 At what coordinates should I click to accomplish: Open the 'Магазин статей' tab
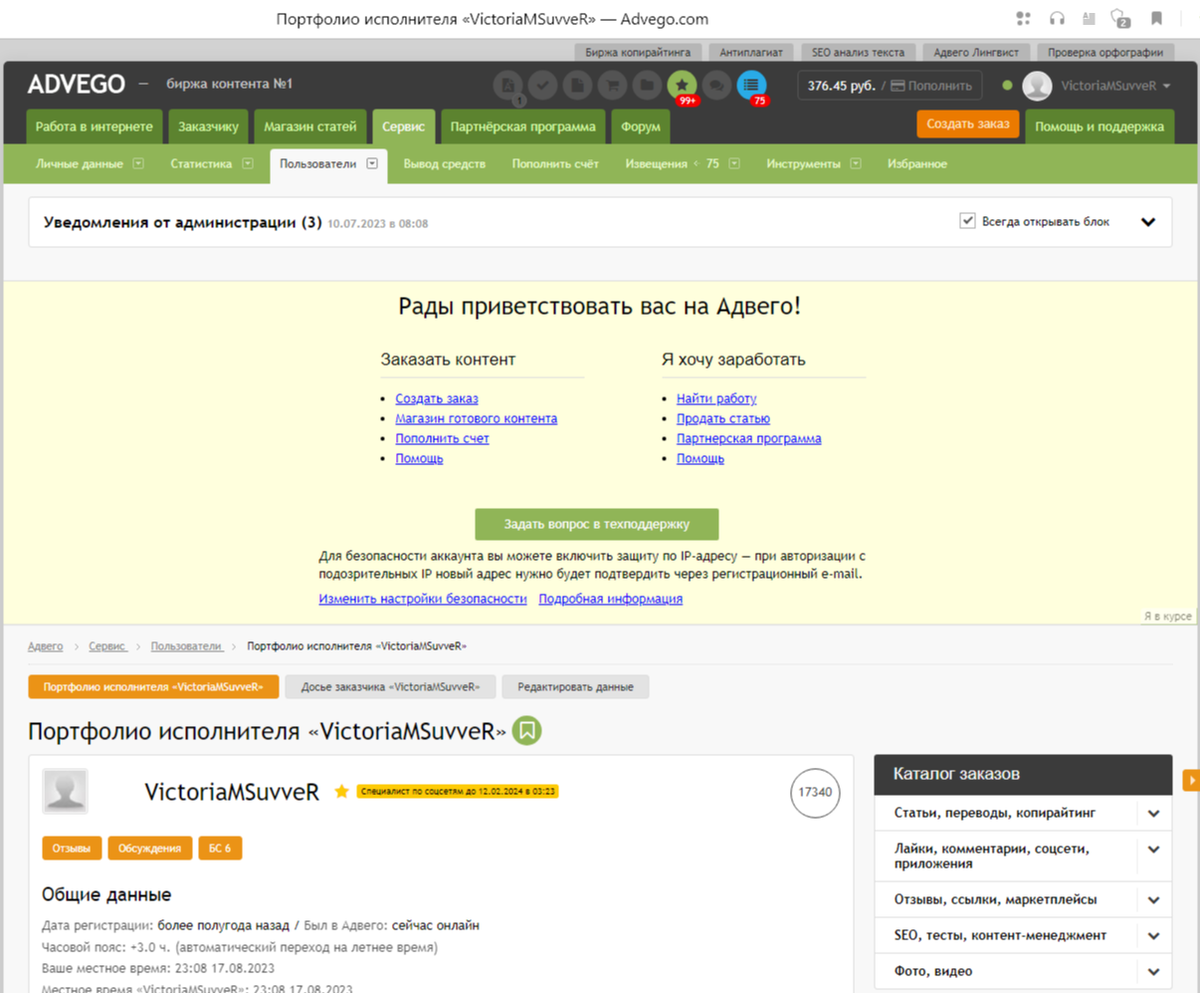tap(310, 127)
